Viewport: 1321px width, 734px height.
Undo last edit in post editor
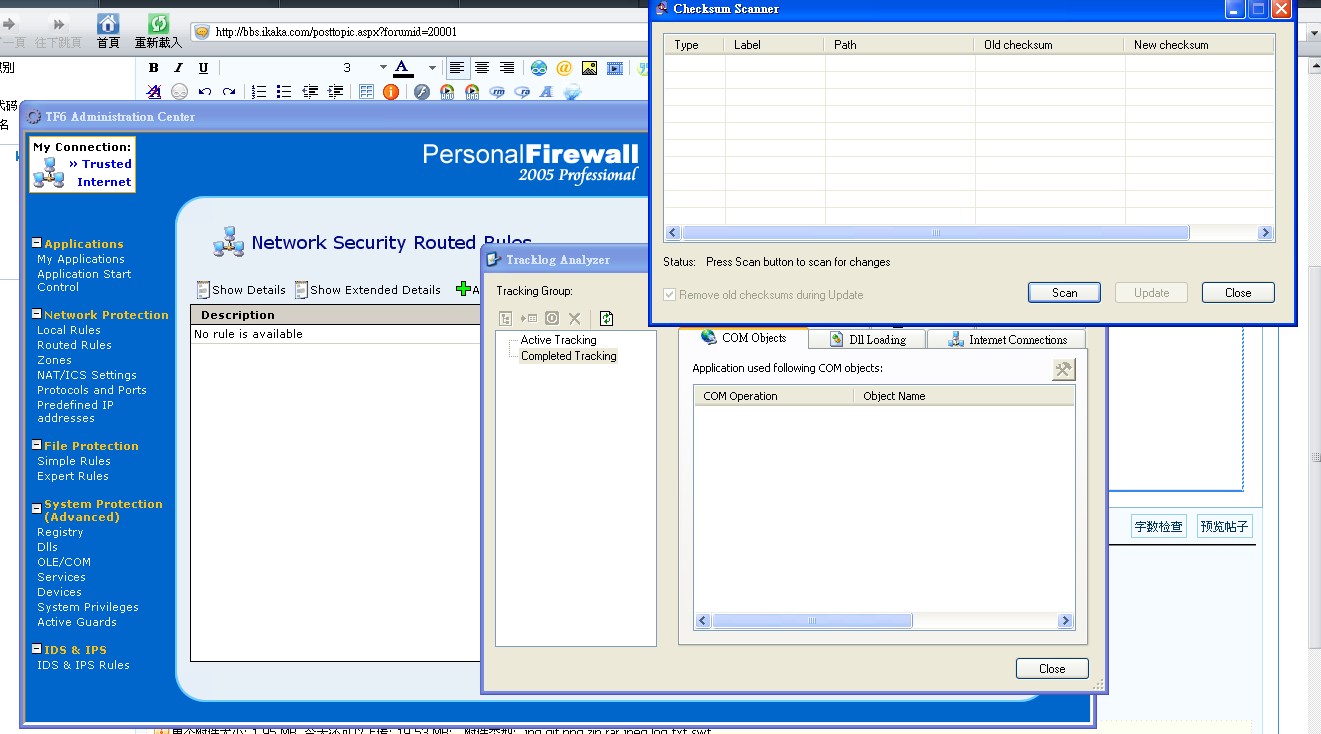click(204, 92)
